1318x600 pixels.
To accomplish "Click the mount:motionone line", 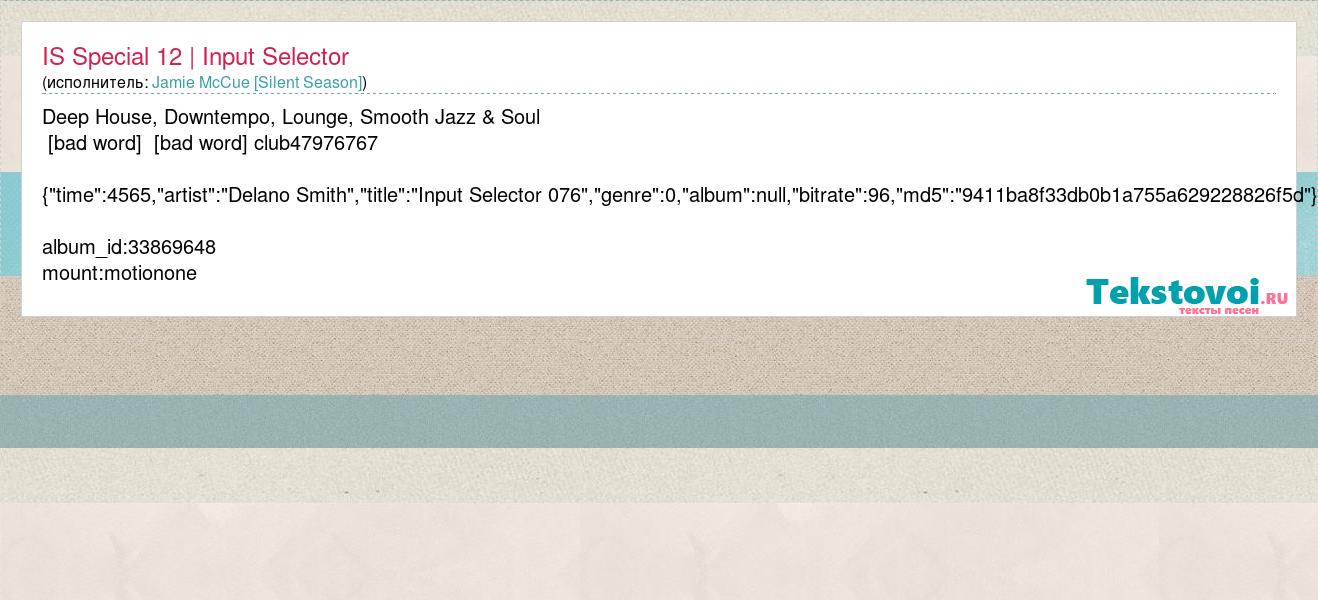I will 119,273.
